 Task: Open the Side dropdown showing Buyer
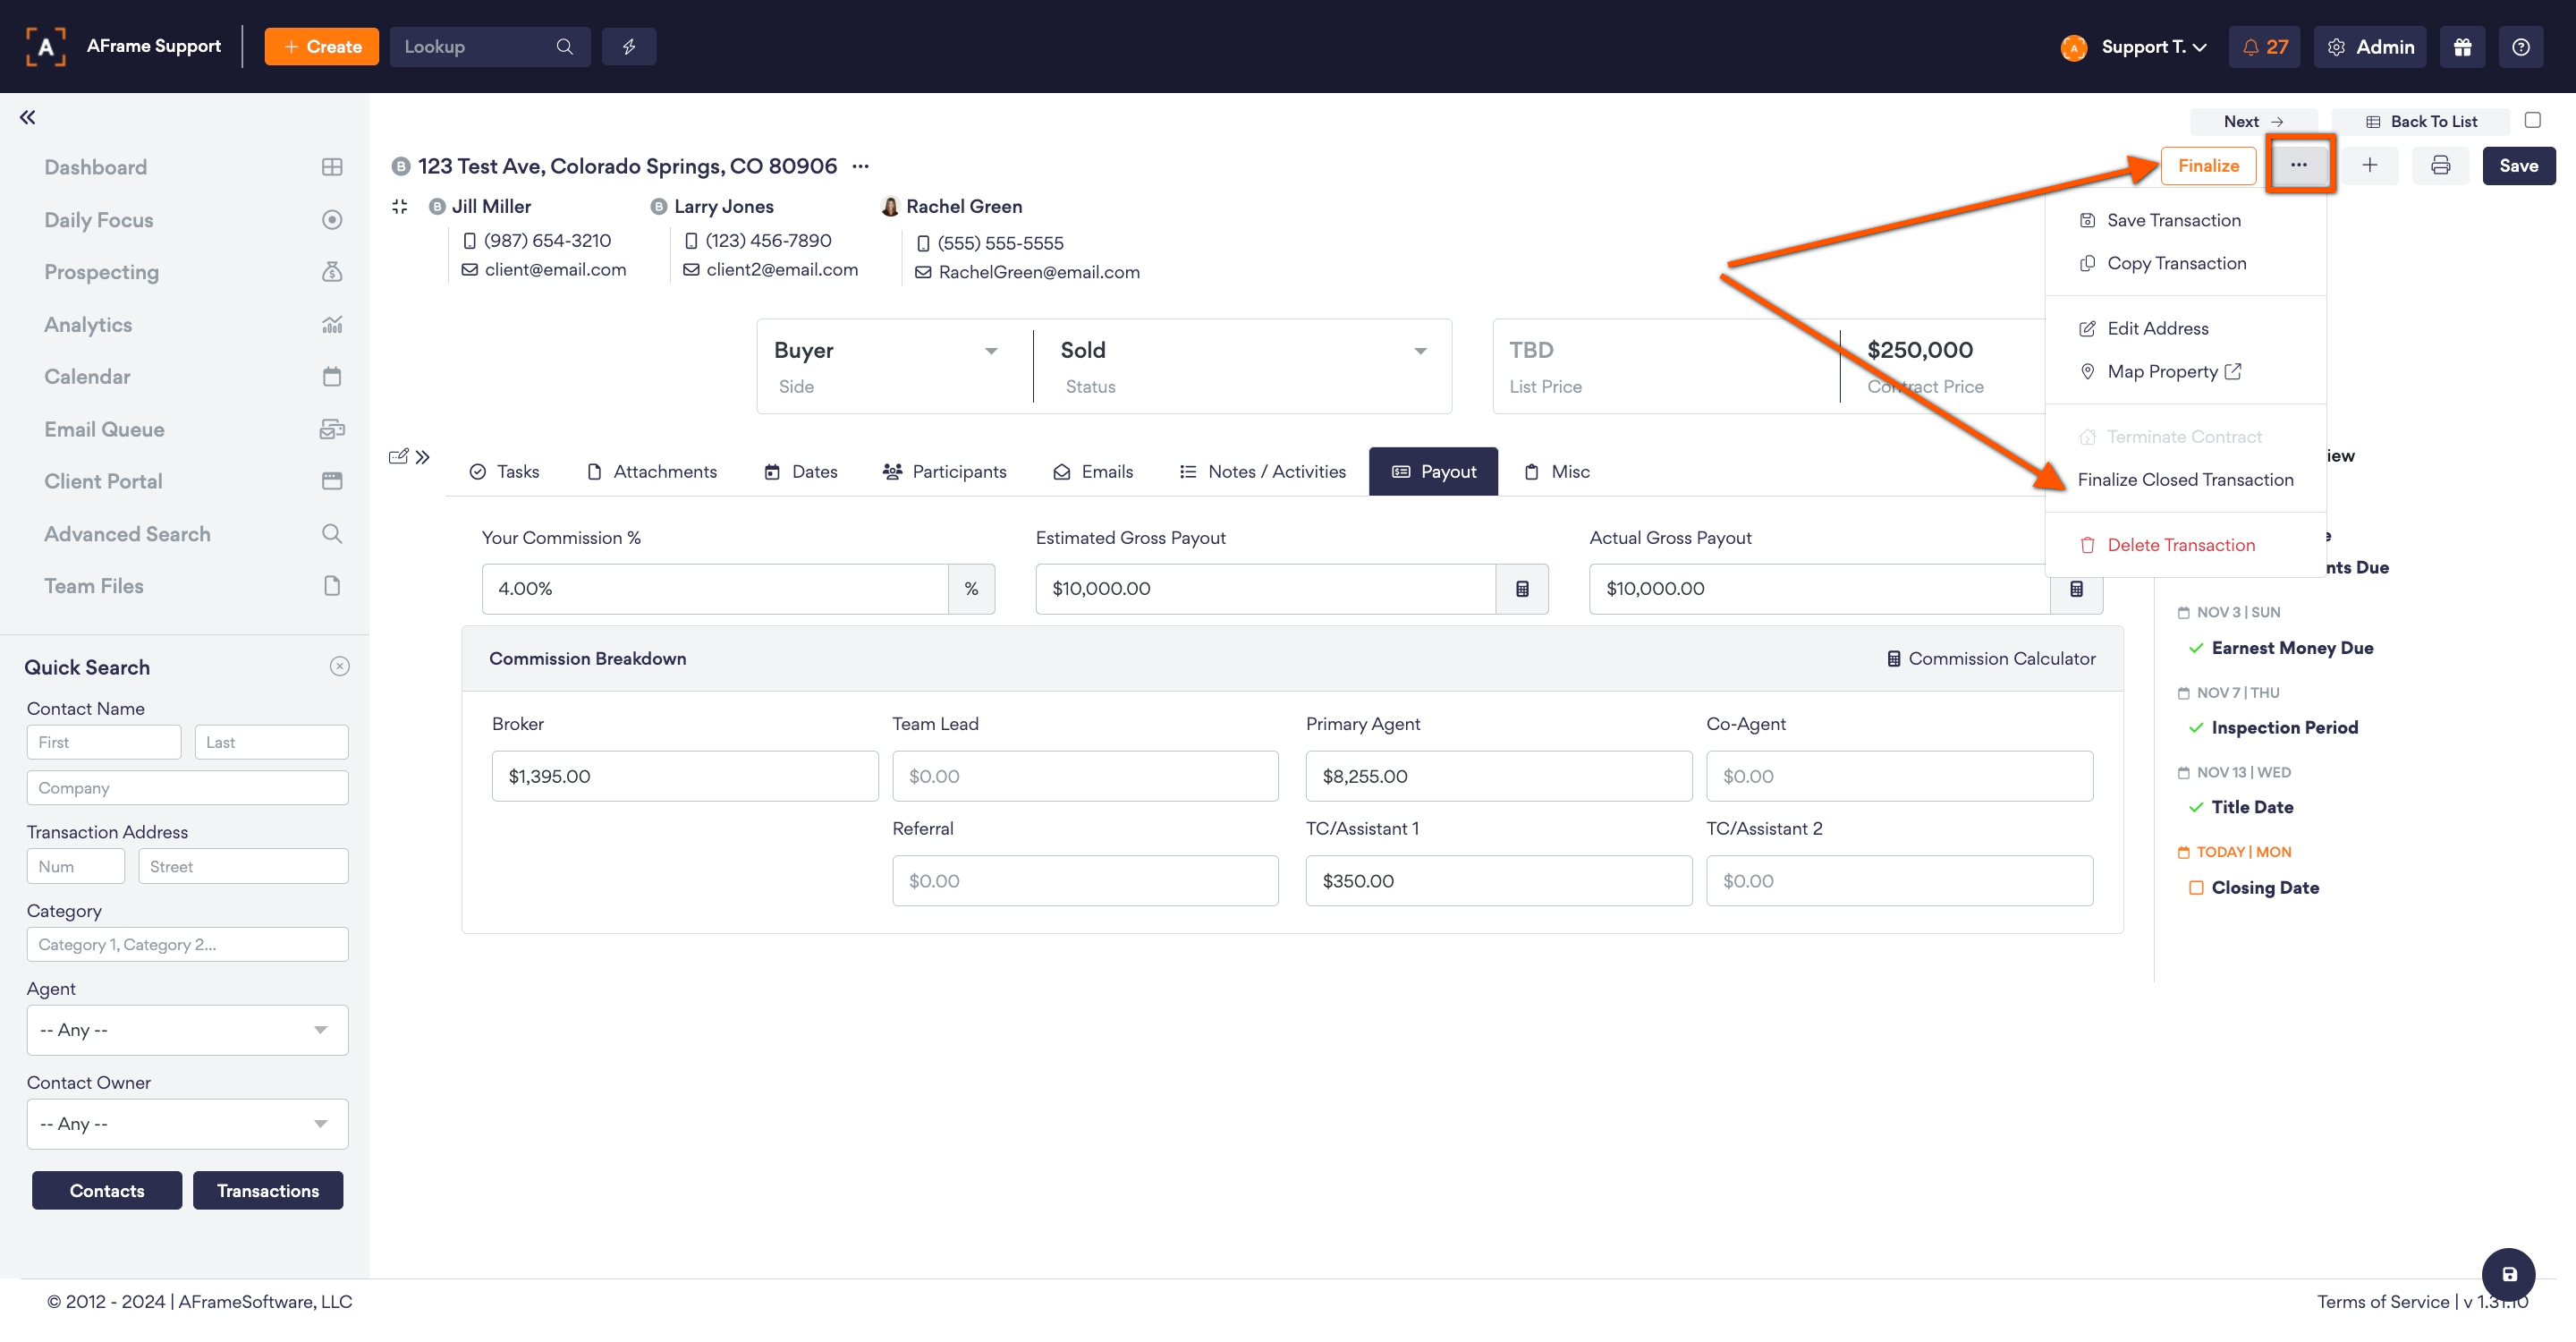coord(886,351)
